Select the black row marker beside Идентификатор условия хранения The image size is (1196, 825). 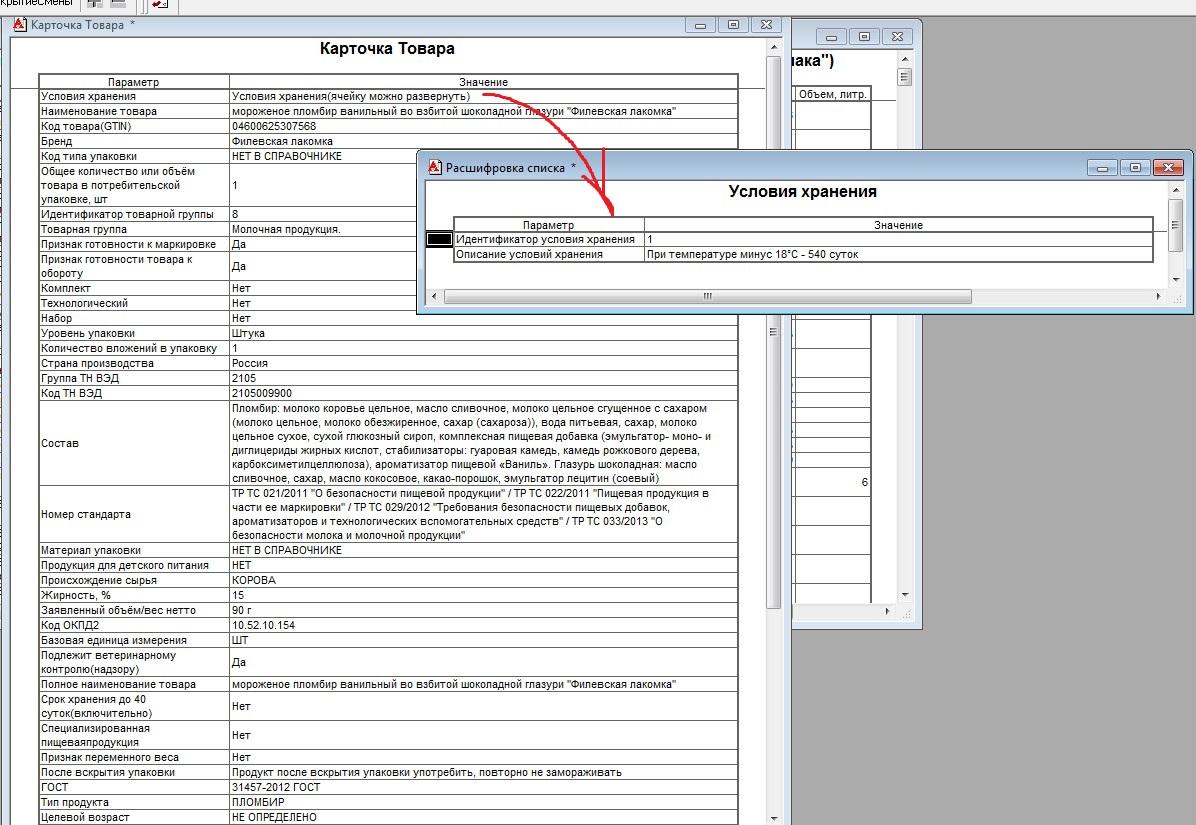(439, 240)
